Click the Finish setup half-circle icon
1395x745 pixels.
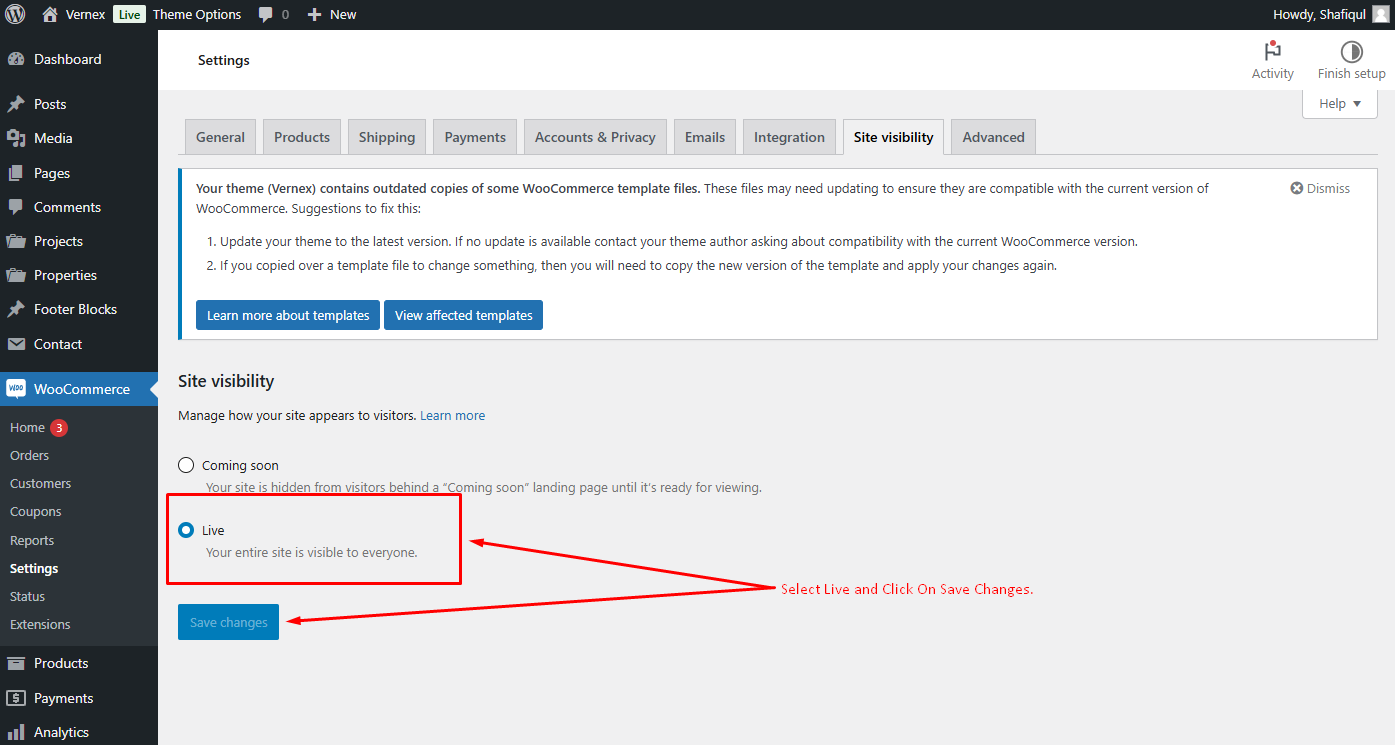[x=1352, y=51]
